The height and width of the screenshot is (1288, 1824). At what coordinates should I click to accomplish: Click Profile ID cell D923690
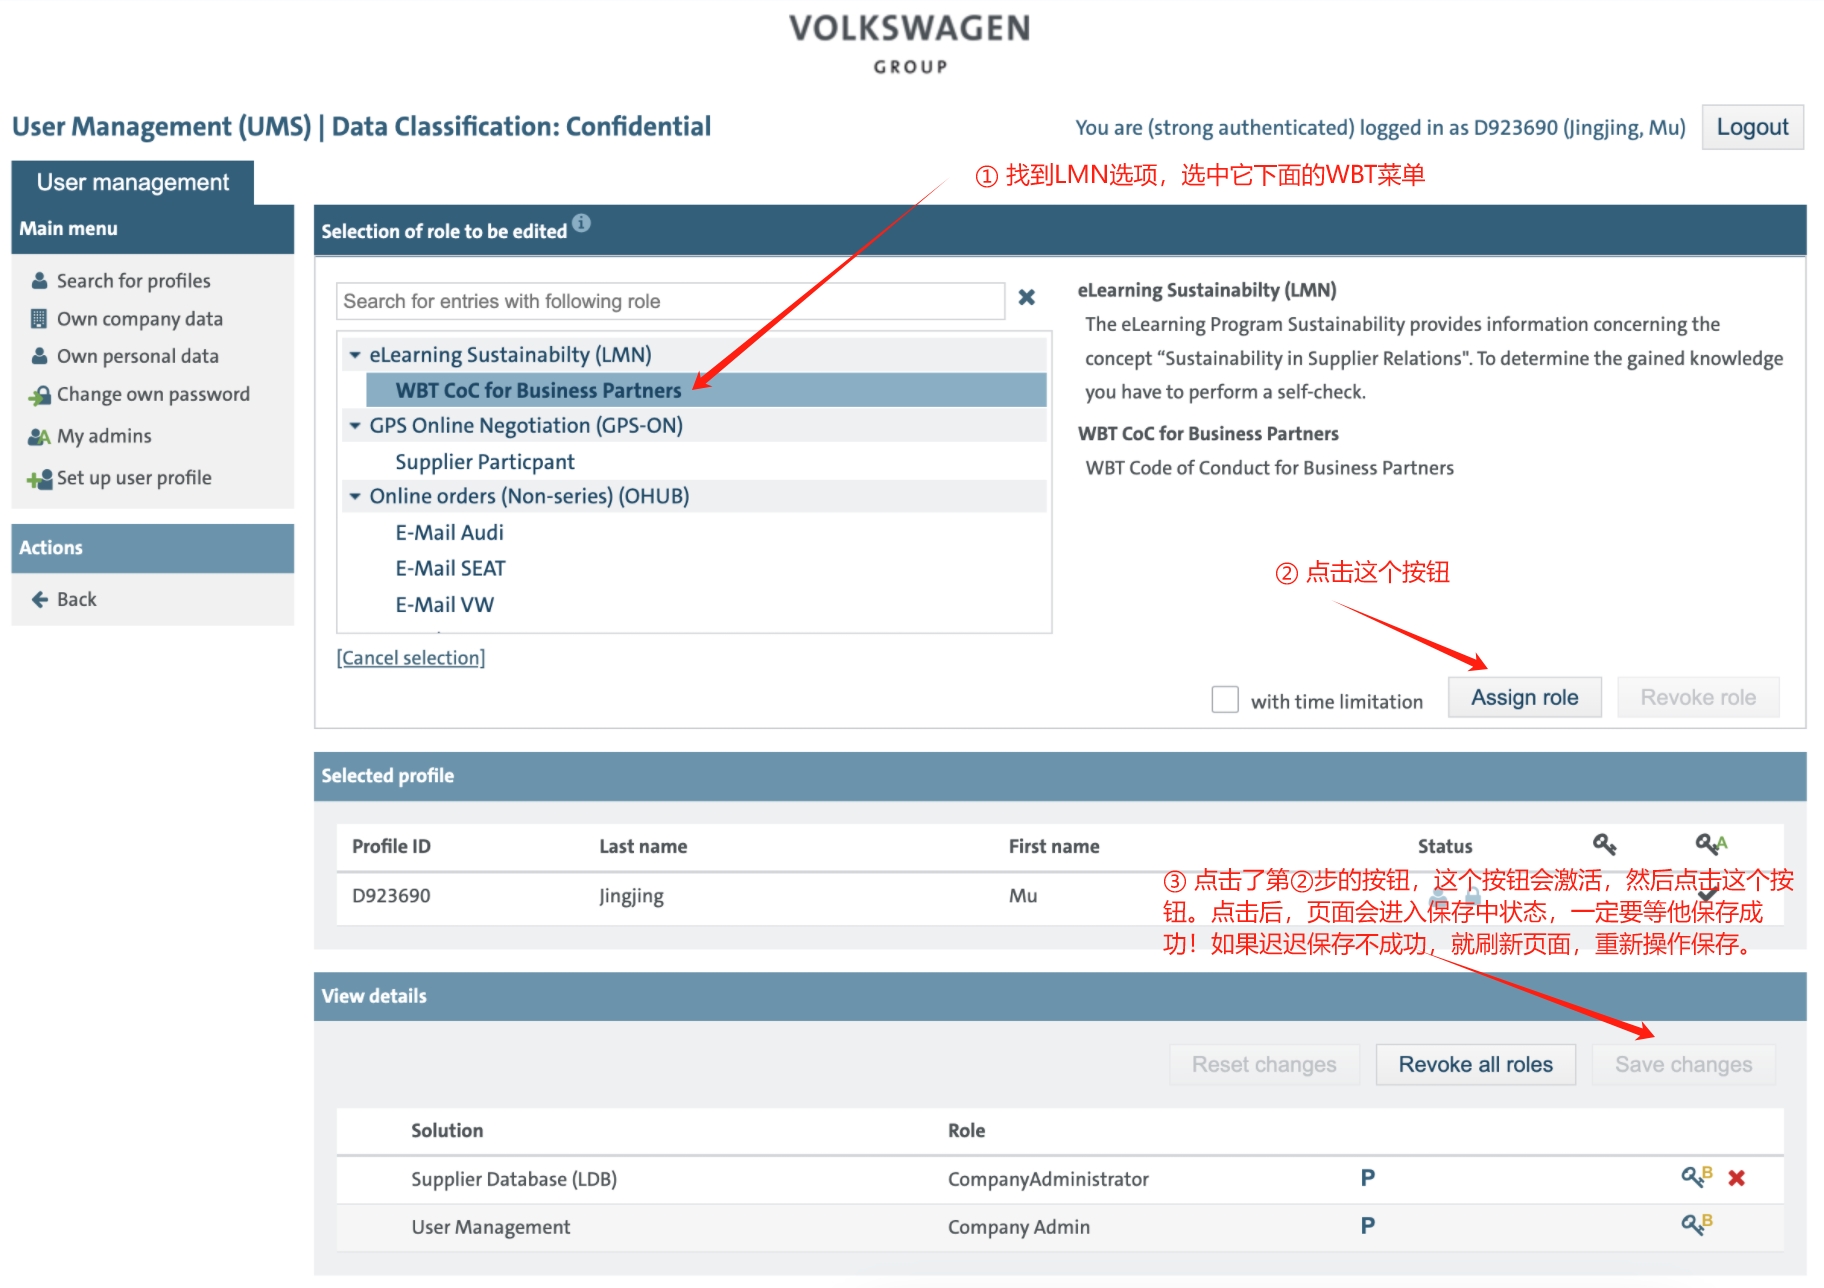pyautogui.click(x=391, y=896)
